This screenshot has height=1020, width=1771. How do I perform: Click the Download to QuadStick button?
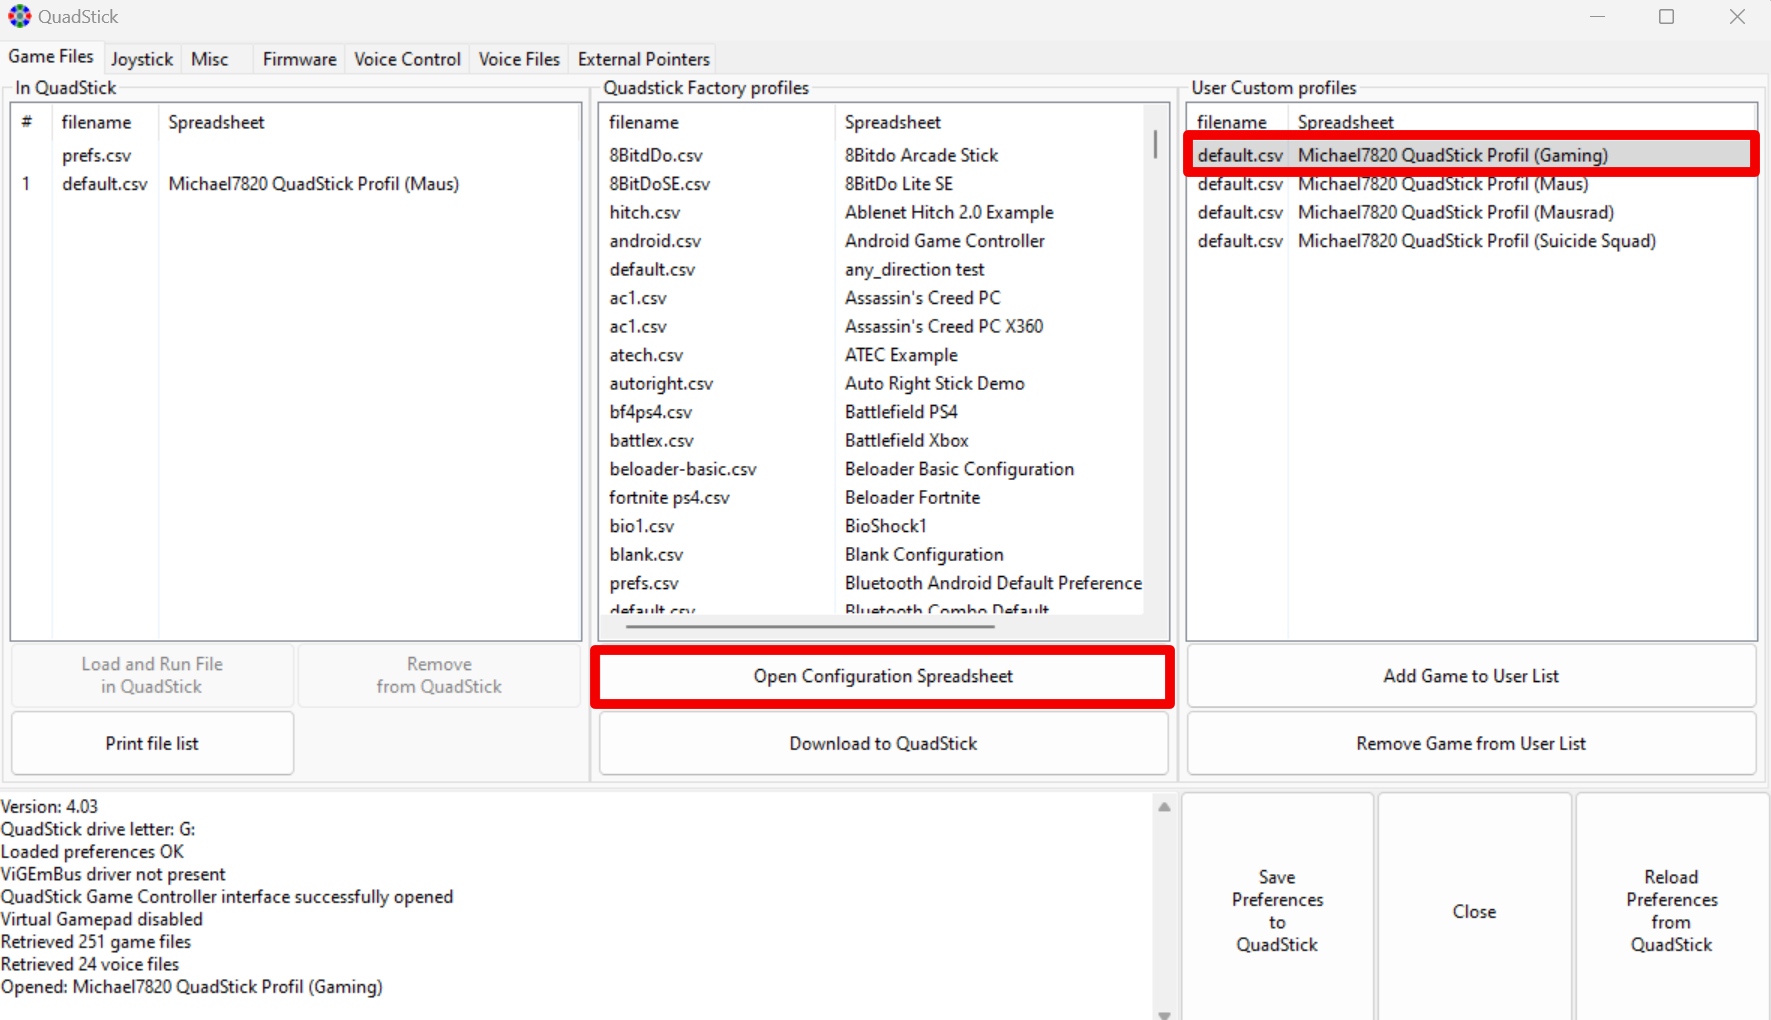tap(883, 743)
